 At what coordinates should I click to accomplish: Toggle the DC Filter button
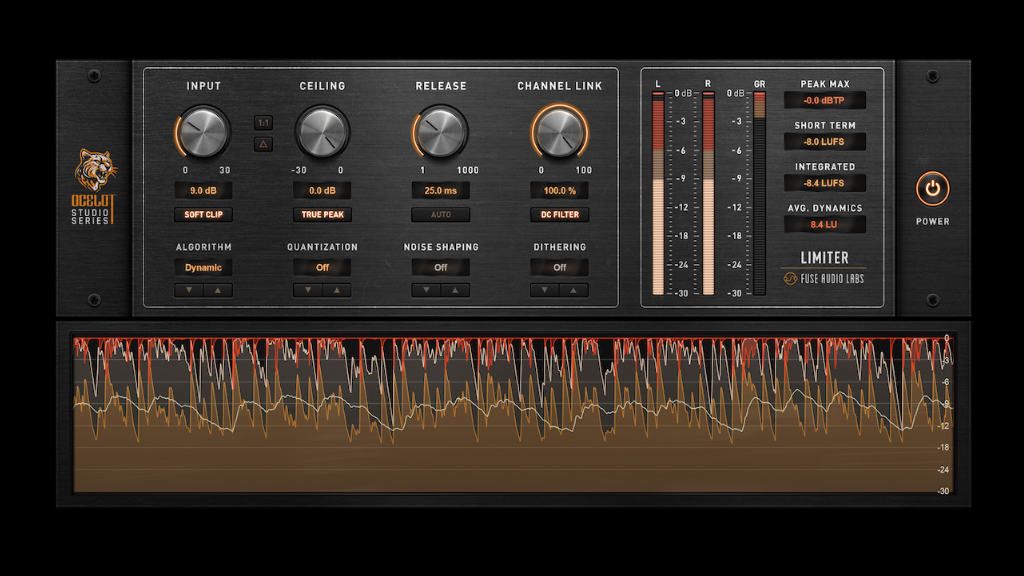click(560, 214)
